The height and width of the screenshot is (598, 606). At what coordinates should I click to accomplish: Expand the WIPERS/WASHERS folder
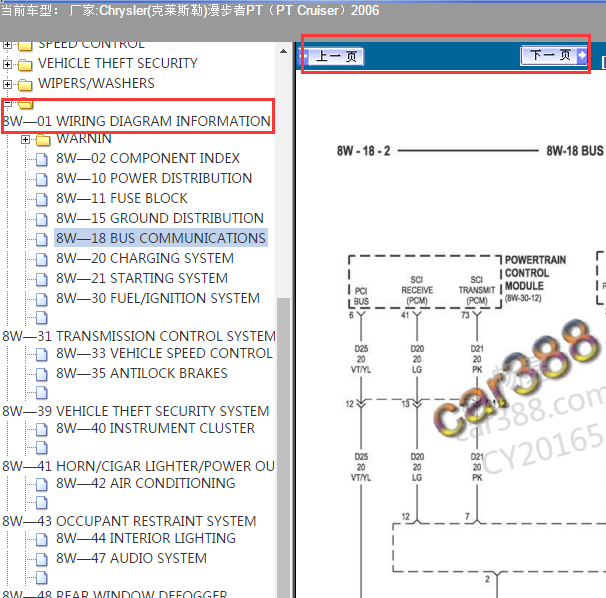pyautogui.click(x=7, y=84)
